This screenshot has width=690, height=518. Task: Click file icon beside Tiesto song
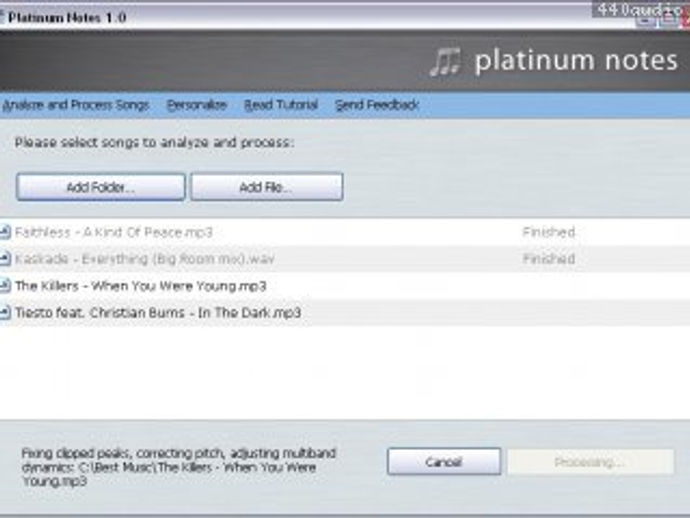coord(5,312)
